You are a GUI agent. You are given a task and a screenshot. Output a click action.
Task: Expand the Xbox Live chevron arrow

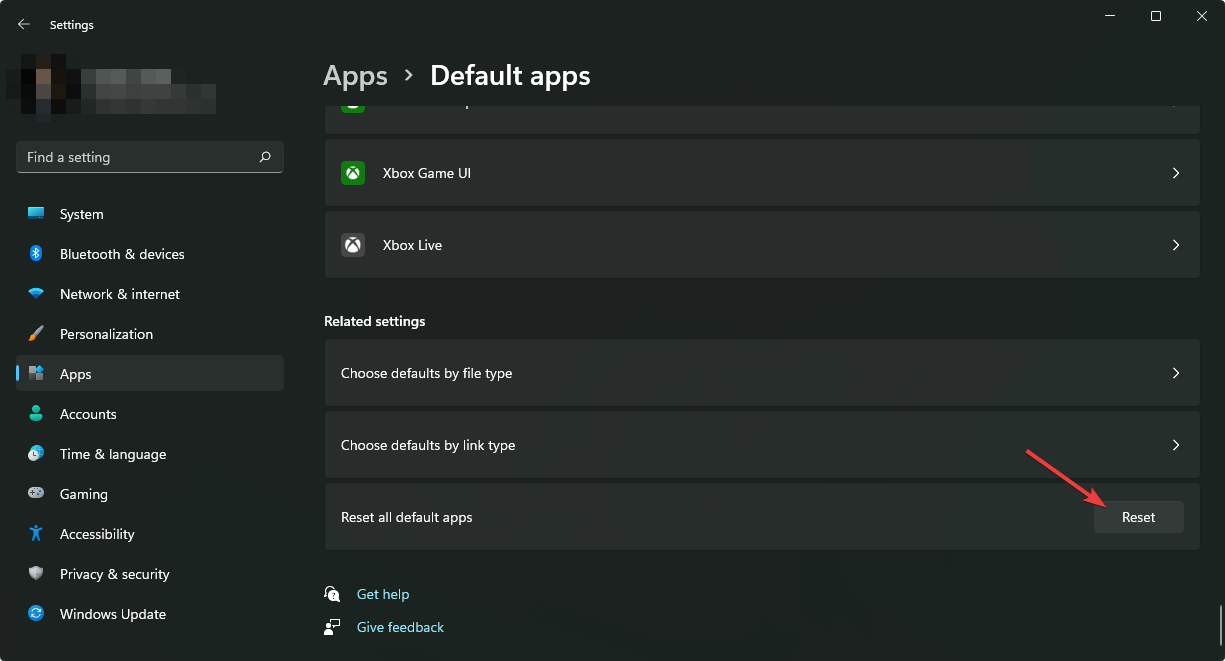click(x=1175, y=245)
